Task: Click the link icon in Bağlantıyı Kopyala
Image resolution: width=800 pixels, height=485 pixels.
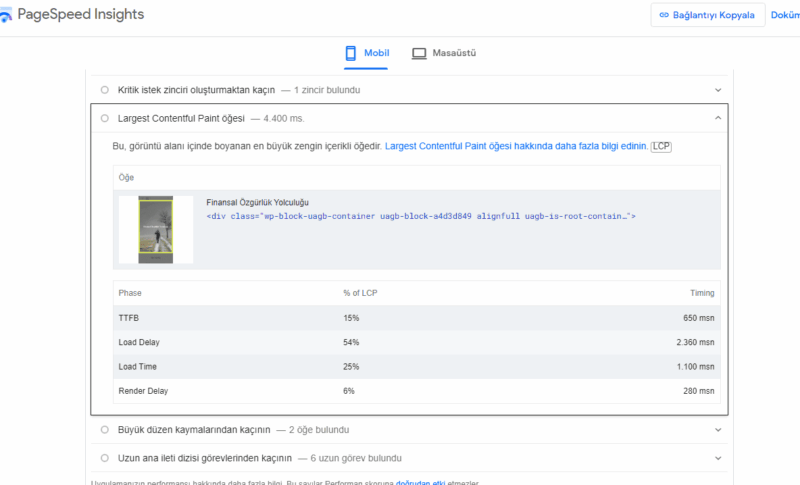Action: 665,15
